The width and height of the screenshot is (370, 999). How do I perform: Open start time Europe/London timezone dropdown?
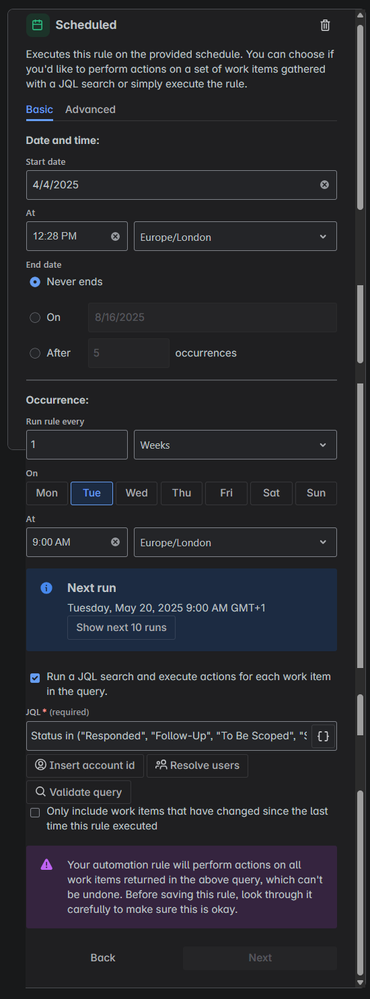(x=235, y=236)
